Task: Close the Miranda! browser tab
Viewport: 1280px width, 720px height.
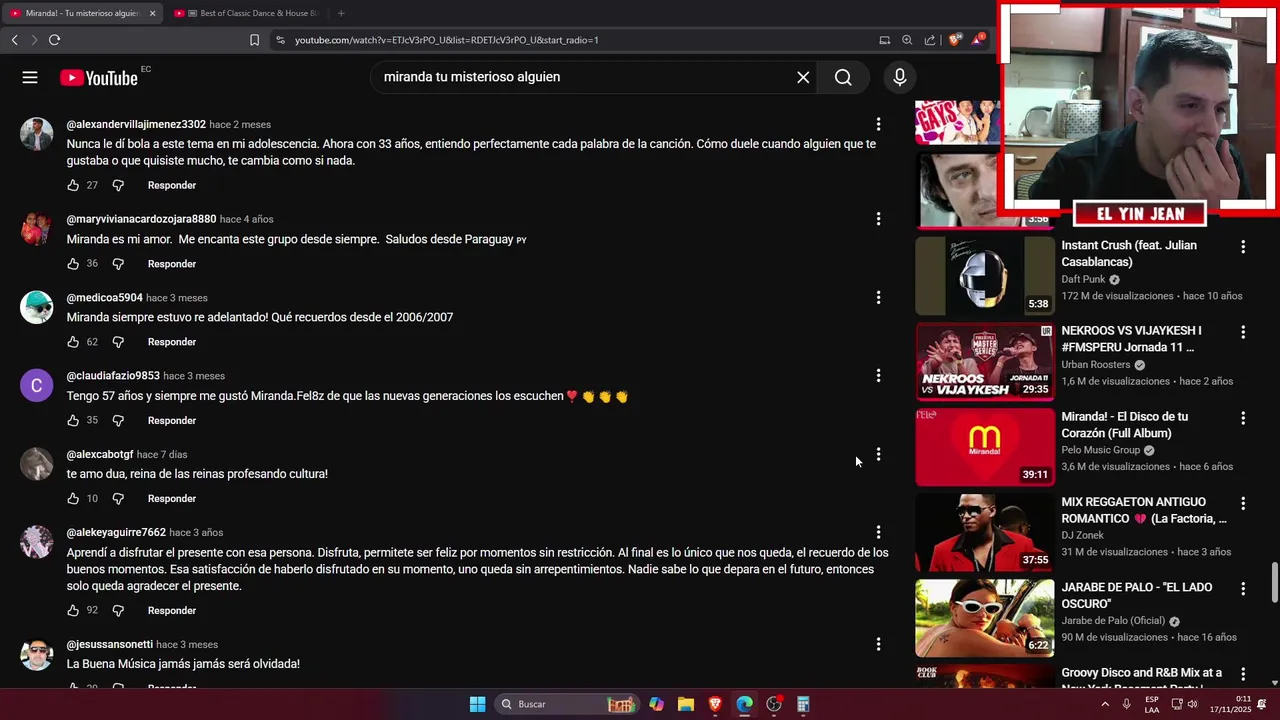Action: (152, 13)
